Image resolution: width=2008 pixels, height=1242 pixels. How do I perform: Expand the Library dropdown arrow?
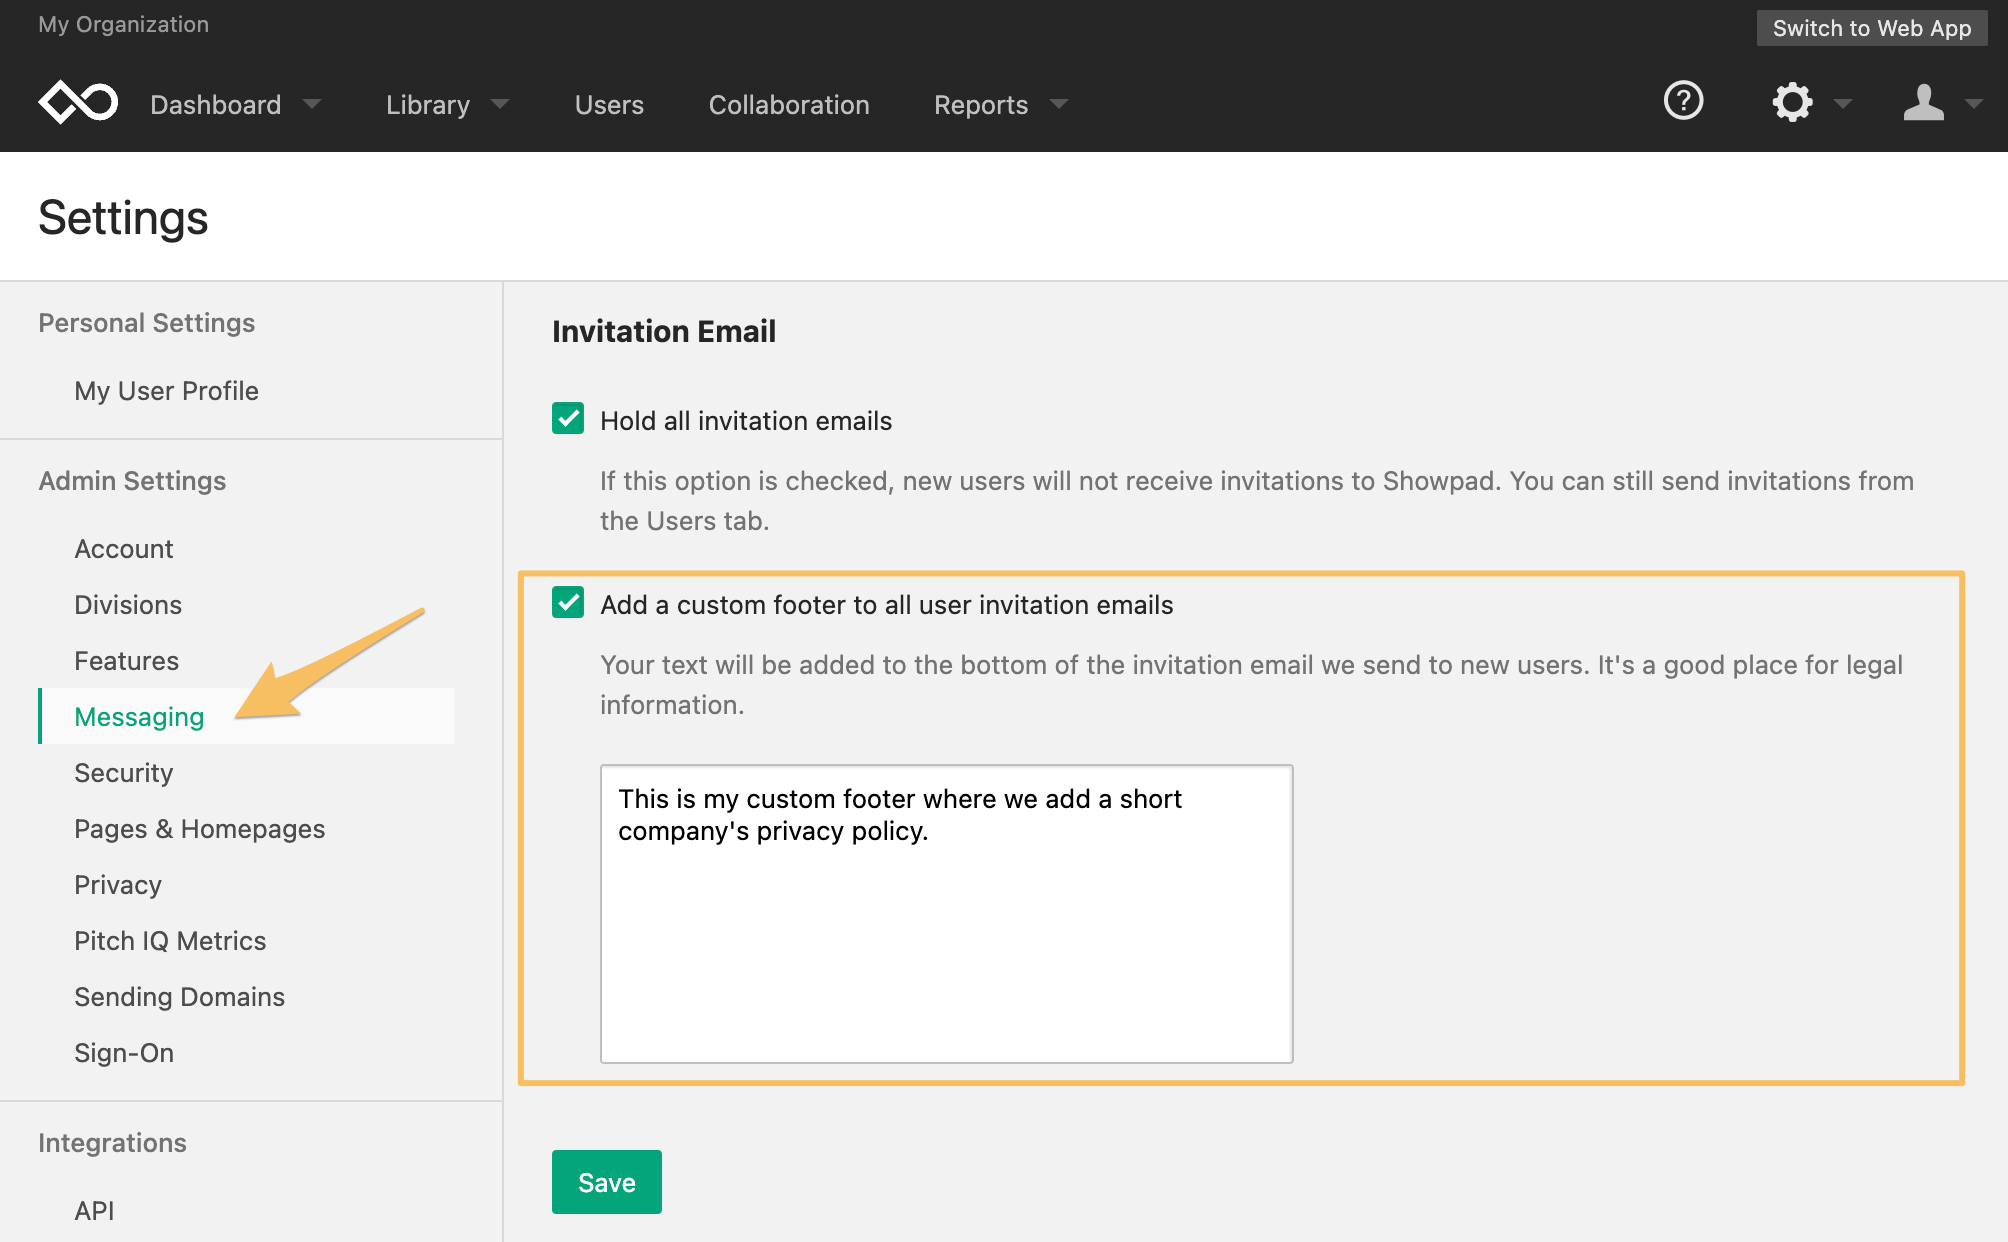click(500, 104)
